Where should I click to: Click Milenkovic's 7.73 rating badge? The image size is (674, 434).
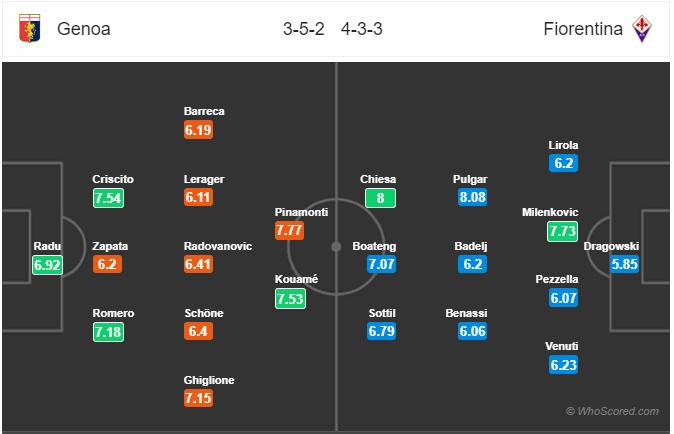[x=562, y=231]
